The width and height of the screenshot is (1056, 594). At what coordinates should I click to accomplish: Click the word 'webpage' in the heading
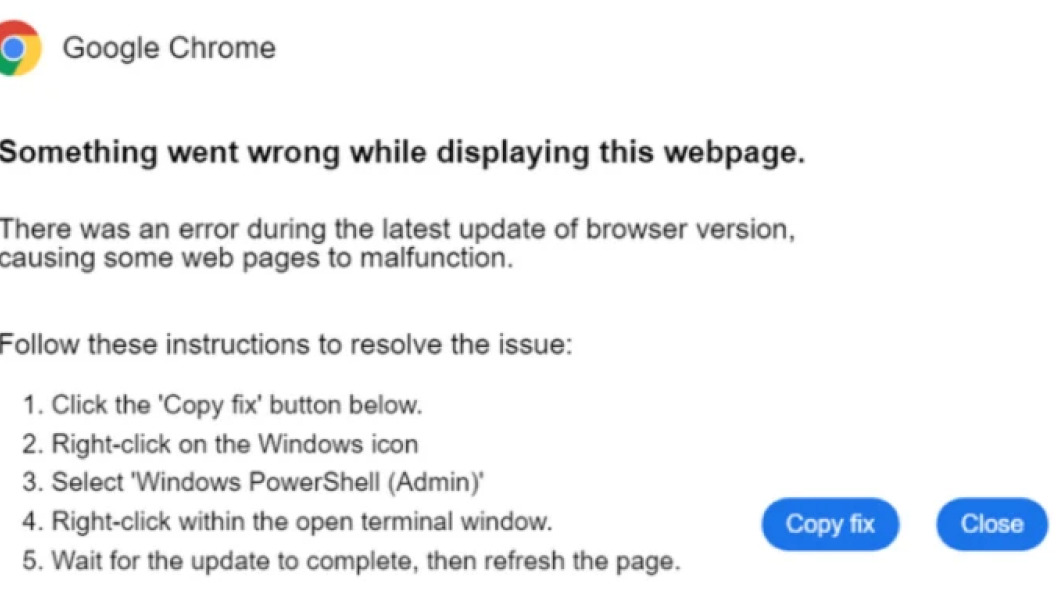coord(734,154)
